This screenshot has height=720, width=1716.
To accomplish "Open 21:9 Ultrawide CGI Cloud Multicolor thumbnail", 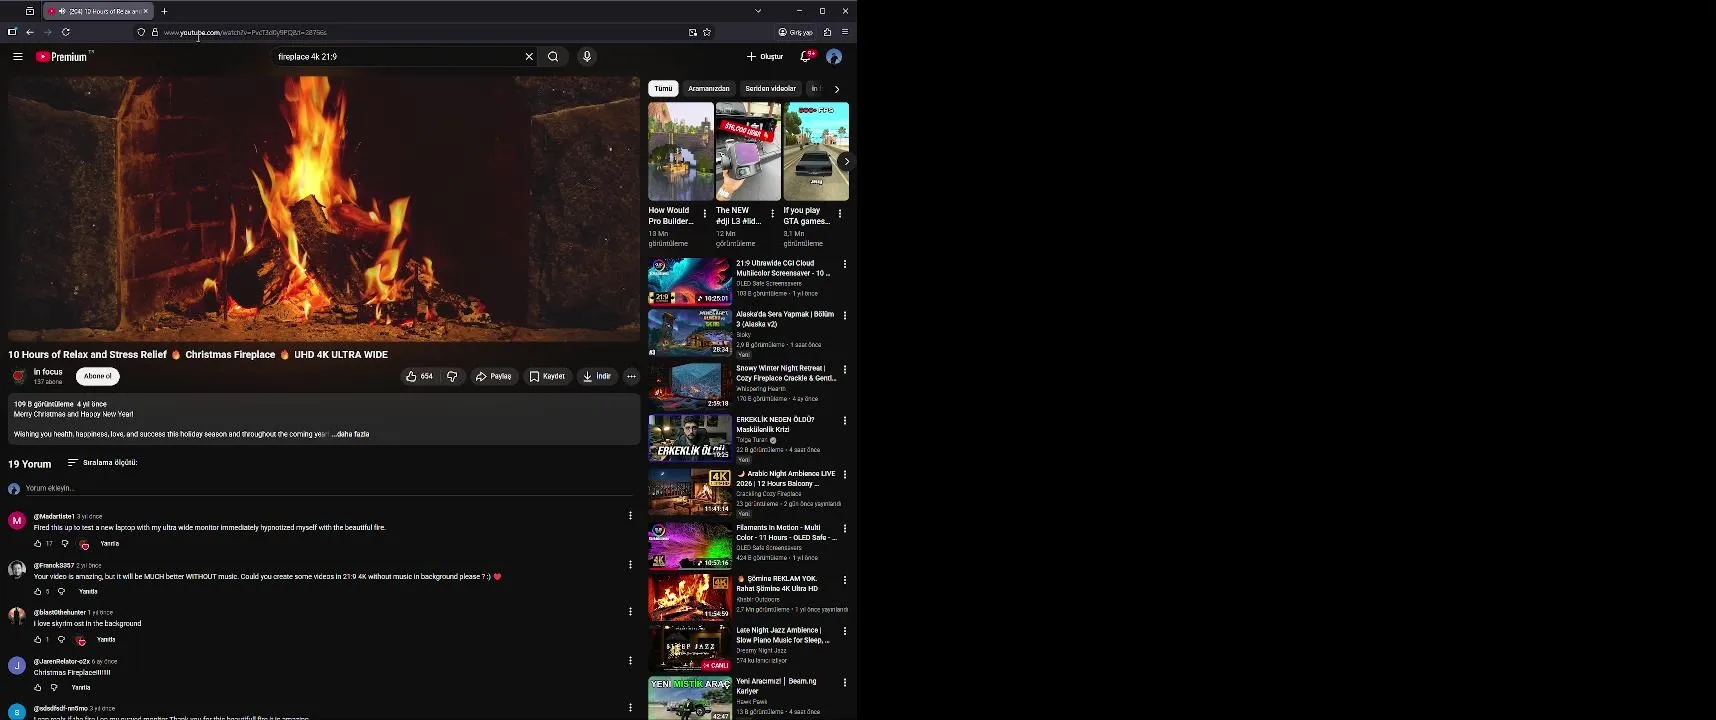I will [x=689, y=281].
